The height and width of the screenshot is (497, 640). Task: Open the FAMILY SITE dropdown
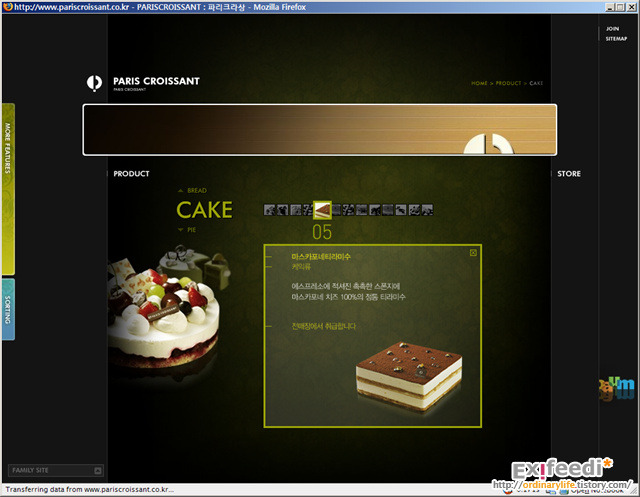pos(56,470)
